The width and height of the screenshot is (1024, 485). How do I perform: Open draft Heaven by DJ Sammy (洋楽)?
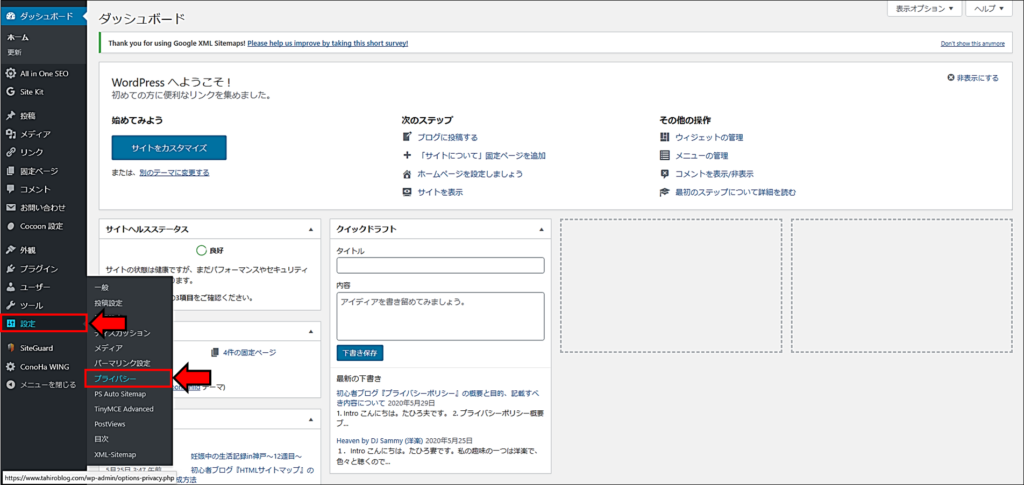(379, 440)
